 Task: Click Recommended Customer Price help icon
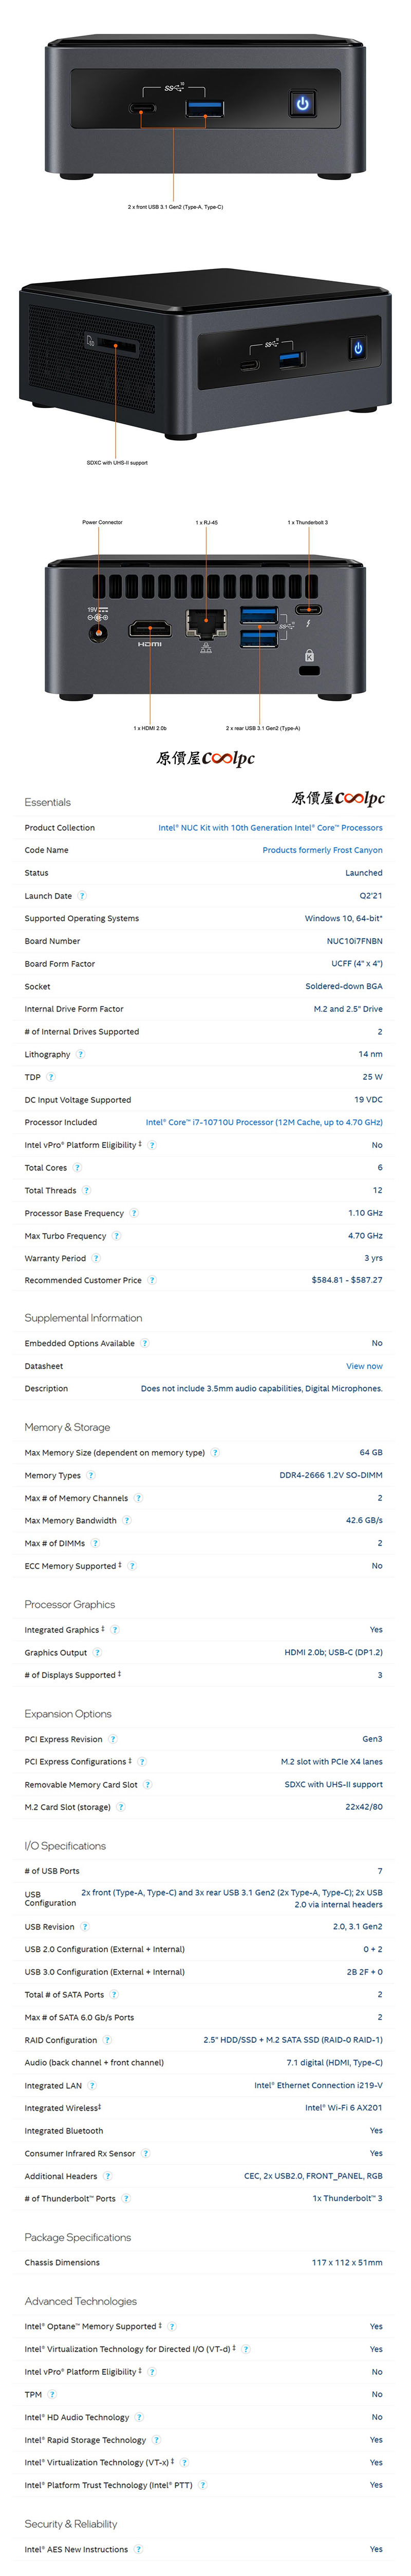(152, 1280)
